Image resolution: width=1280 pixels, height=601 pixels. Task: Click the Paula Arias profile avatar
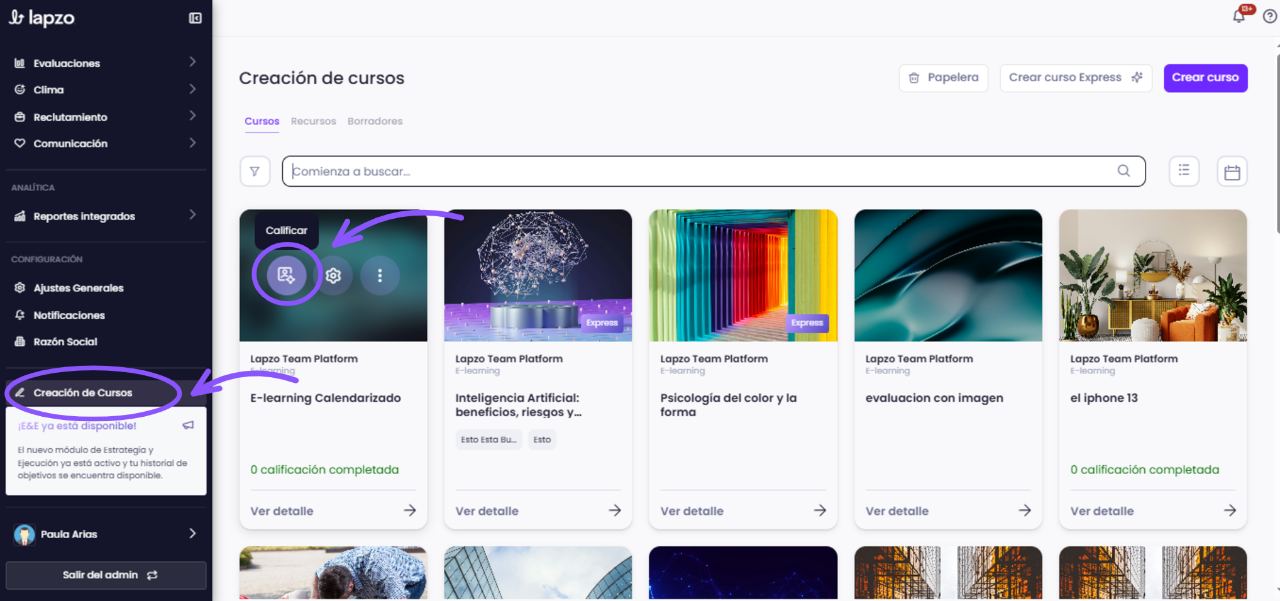(x=24, y=534)
